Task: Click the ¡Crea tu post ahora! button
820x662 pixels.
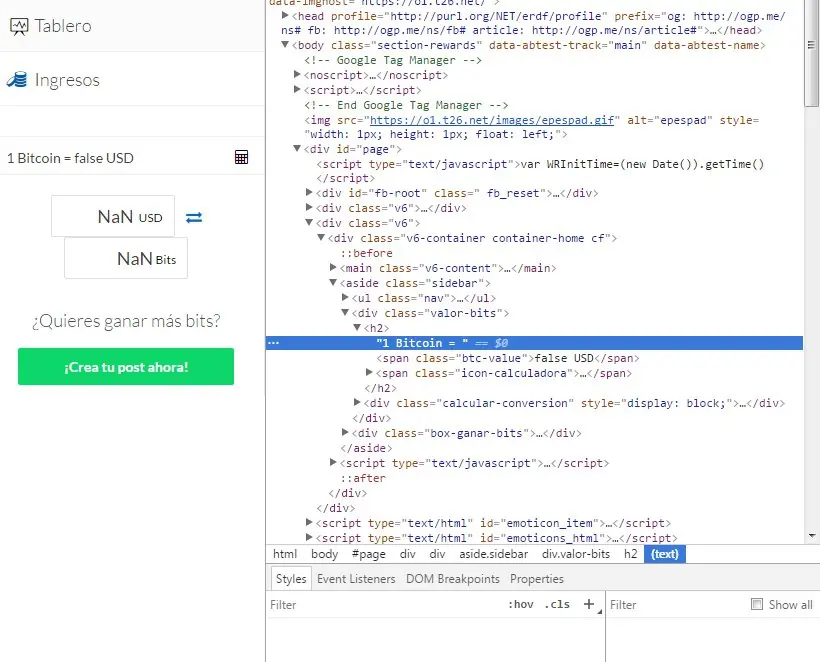Action: click(x=126, y=367)
